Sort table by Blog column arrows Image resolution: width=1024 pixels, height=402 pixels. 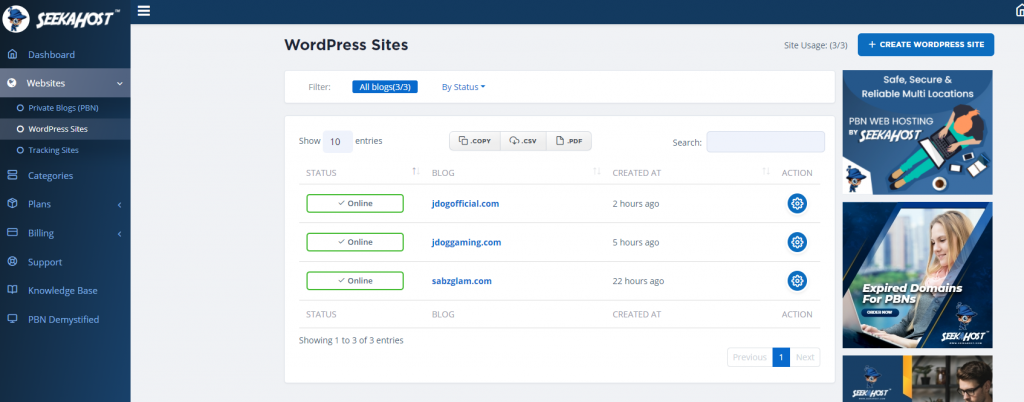[x=596, y=172]
